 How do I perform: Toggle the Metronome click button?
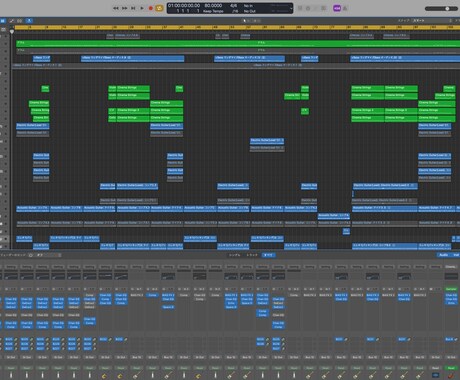tap(345, 8)
